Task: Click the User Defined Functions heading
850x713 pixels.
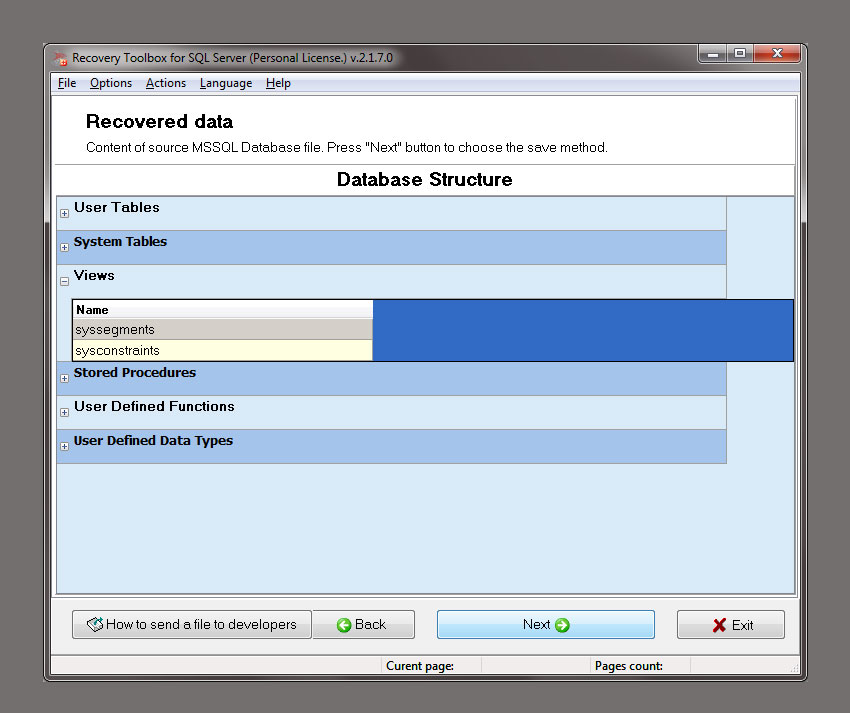Action: click(x=154, y=406)
